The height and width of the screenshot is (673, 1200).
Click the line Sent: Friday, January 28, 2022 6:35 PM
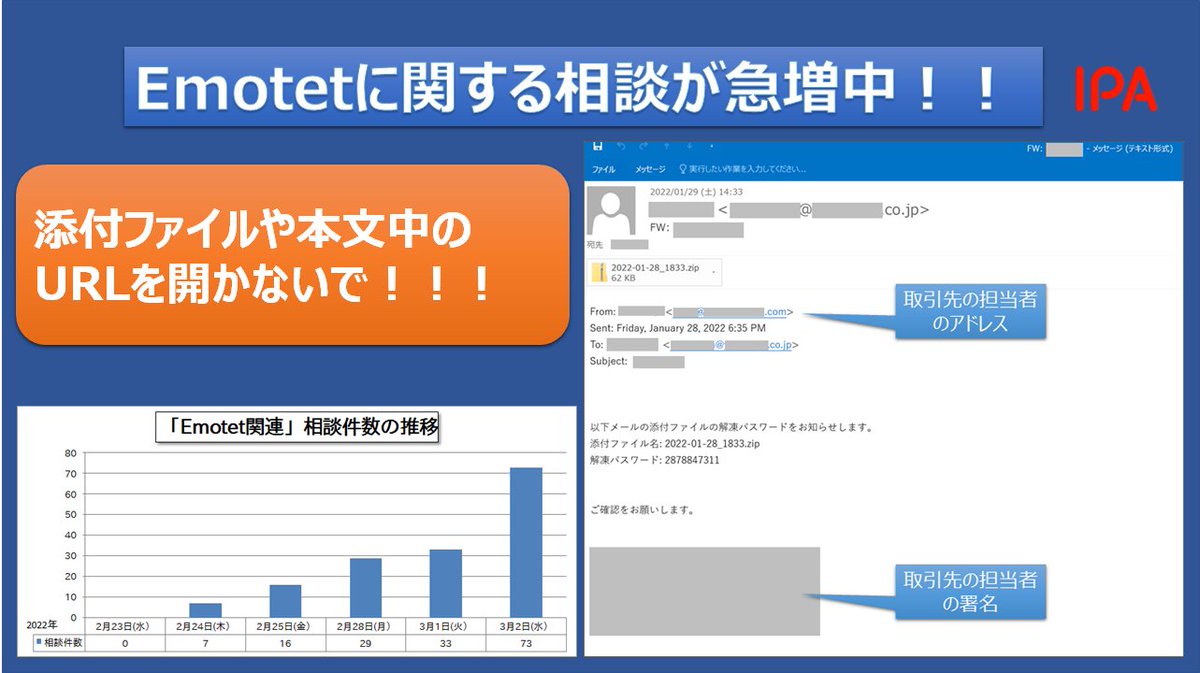coord(678,328)
